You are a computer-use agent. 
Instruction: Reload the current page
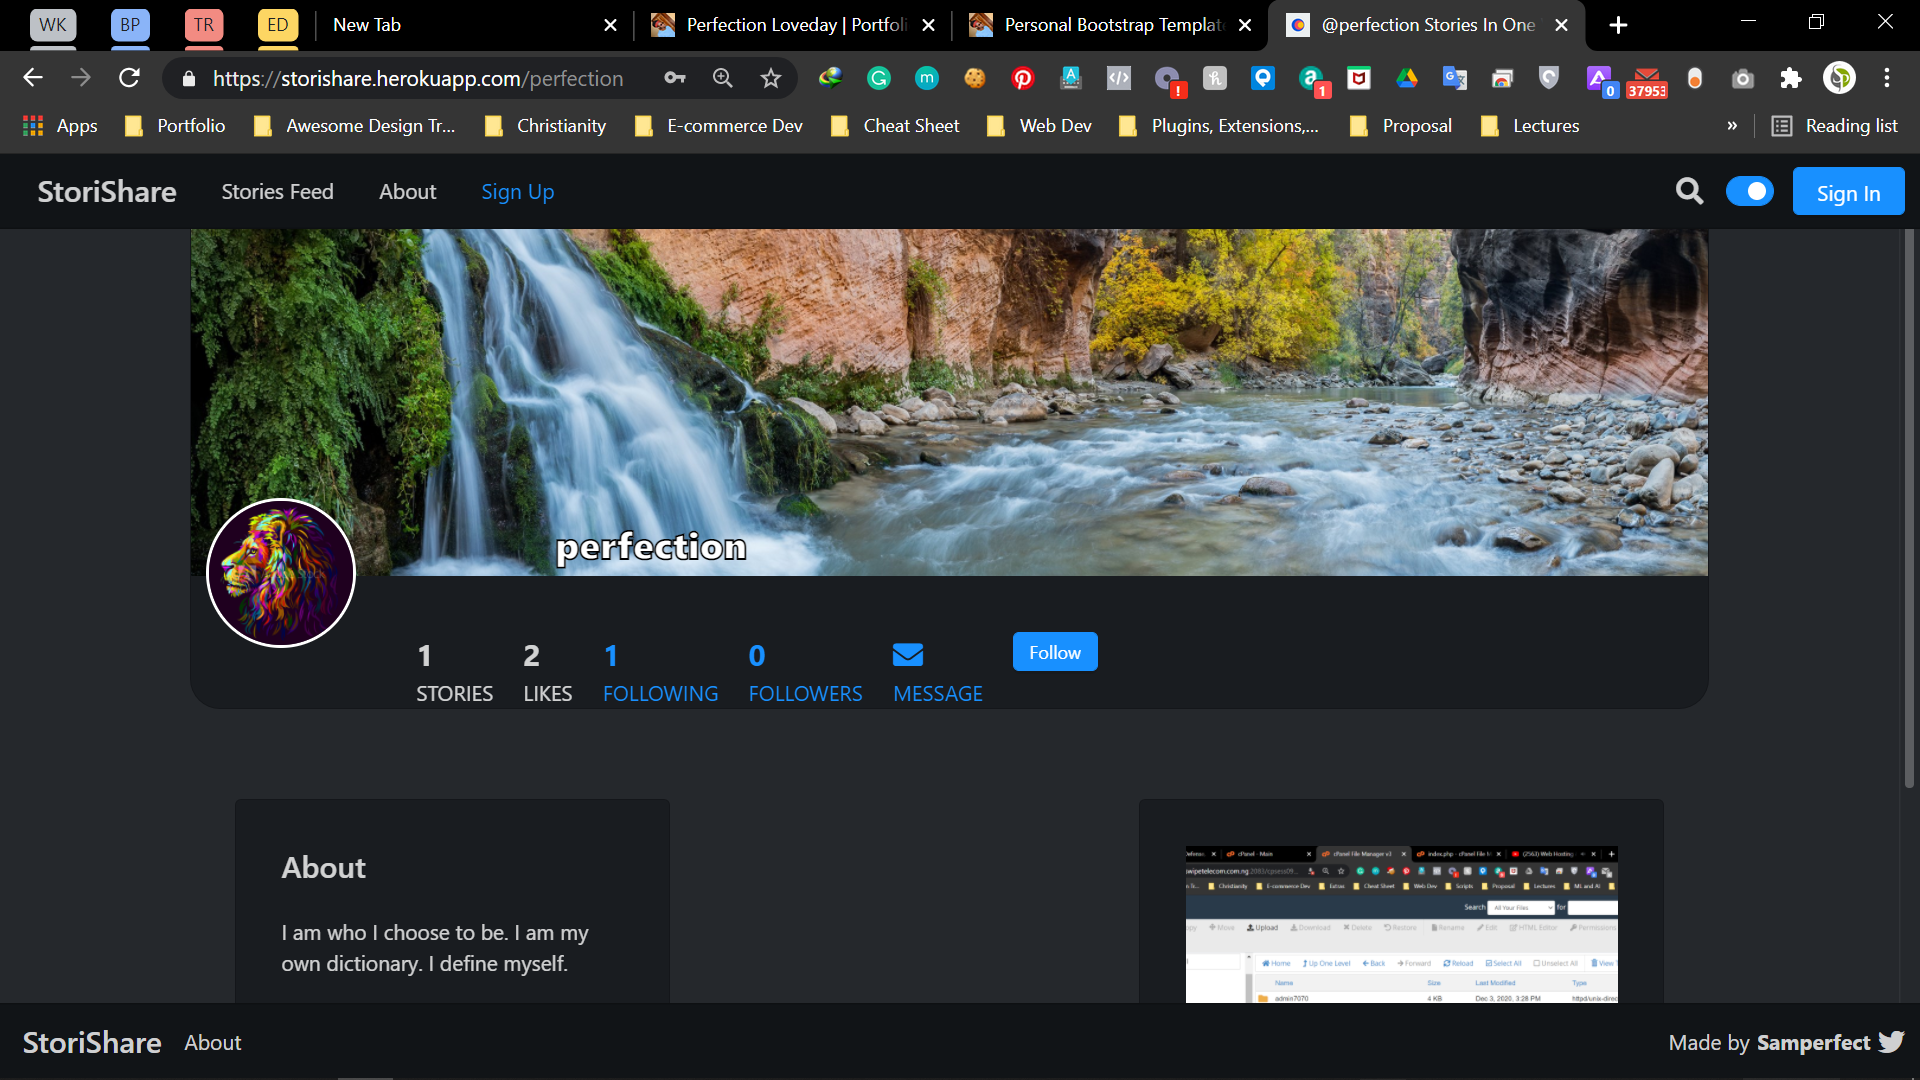tap(129, 78)
